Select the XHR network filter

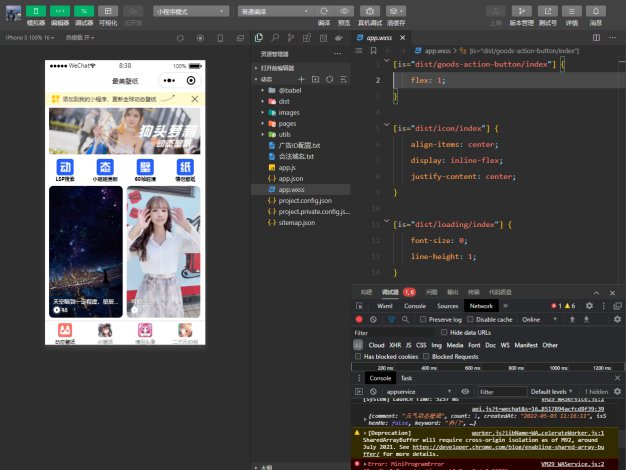point(393,345)
